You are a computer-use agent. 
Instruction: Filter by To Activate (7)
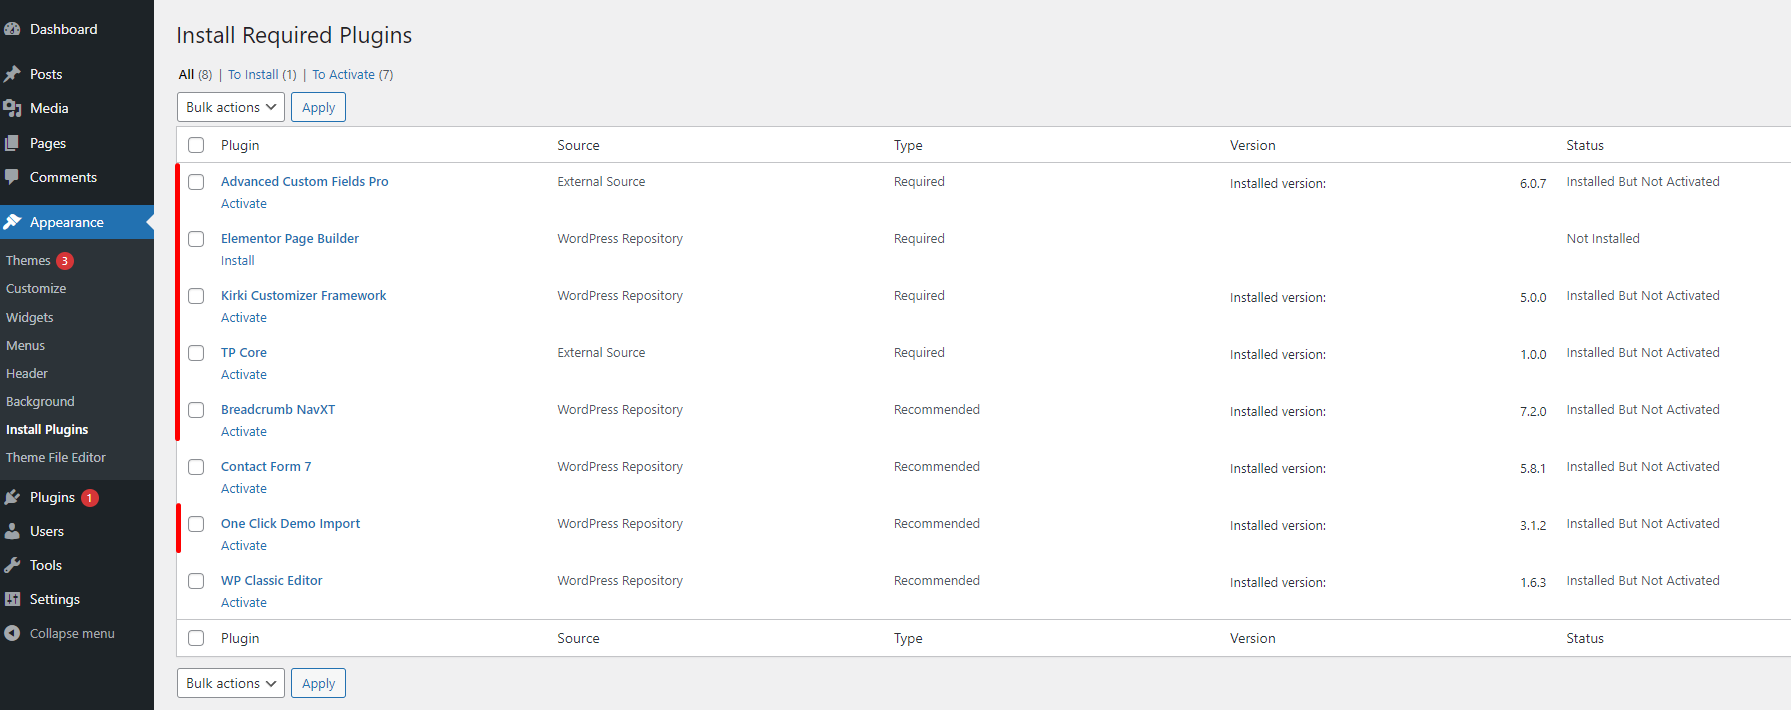coord(353,74)
